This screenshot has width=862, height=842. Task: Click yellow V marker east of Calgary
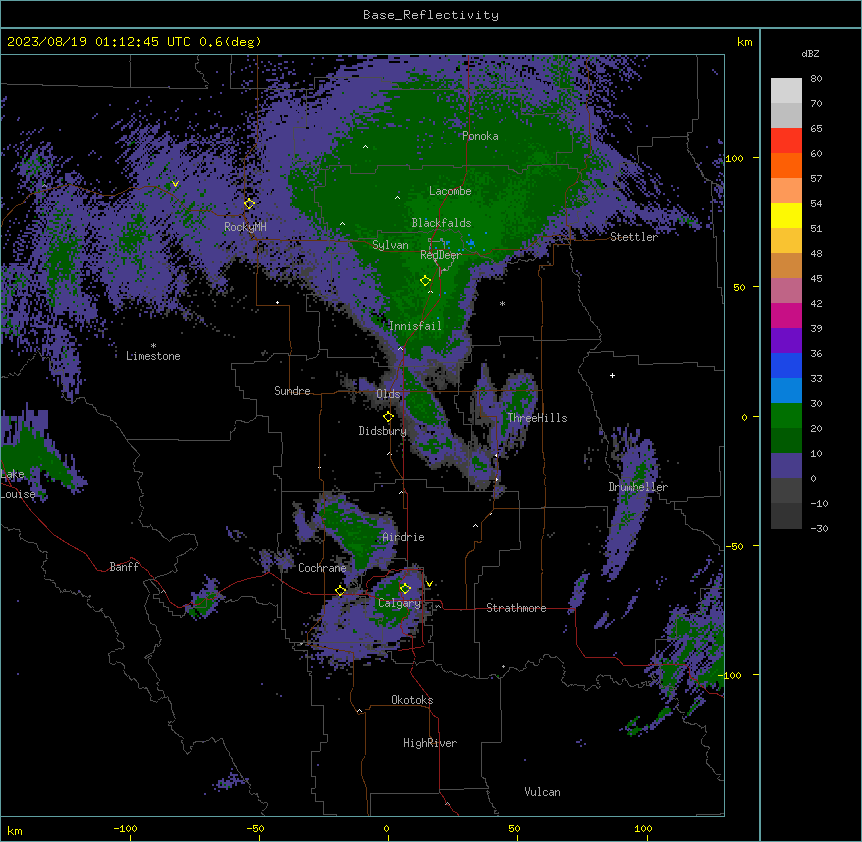(429, 584)
